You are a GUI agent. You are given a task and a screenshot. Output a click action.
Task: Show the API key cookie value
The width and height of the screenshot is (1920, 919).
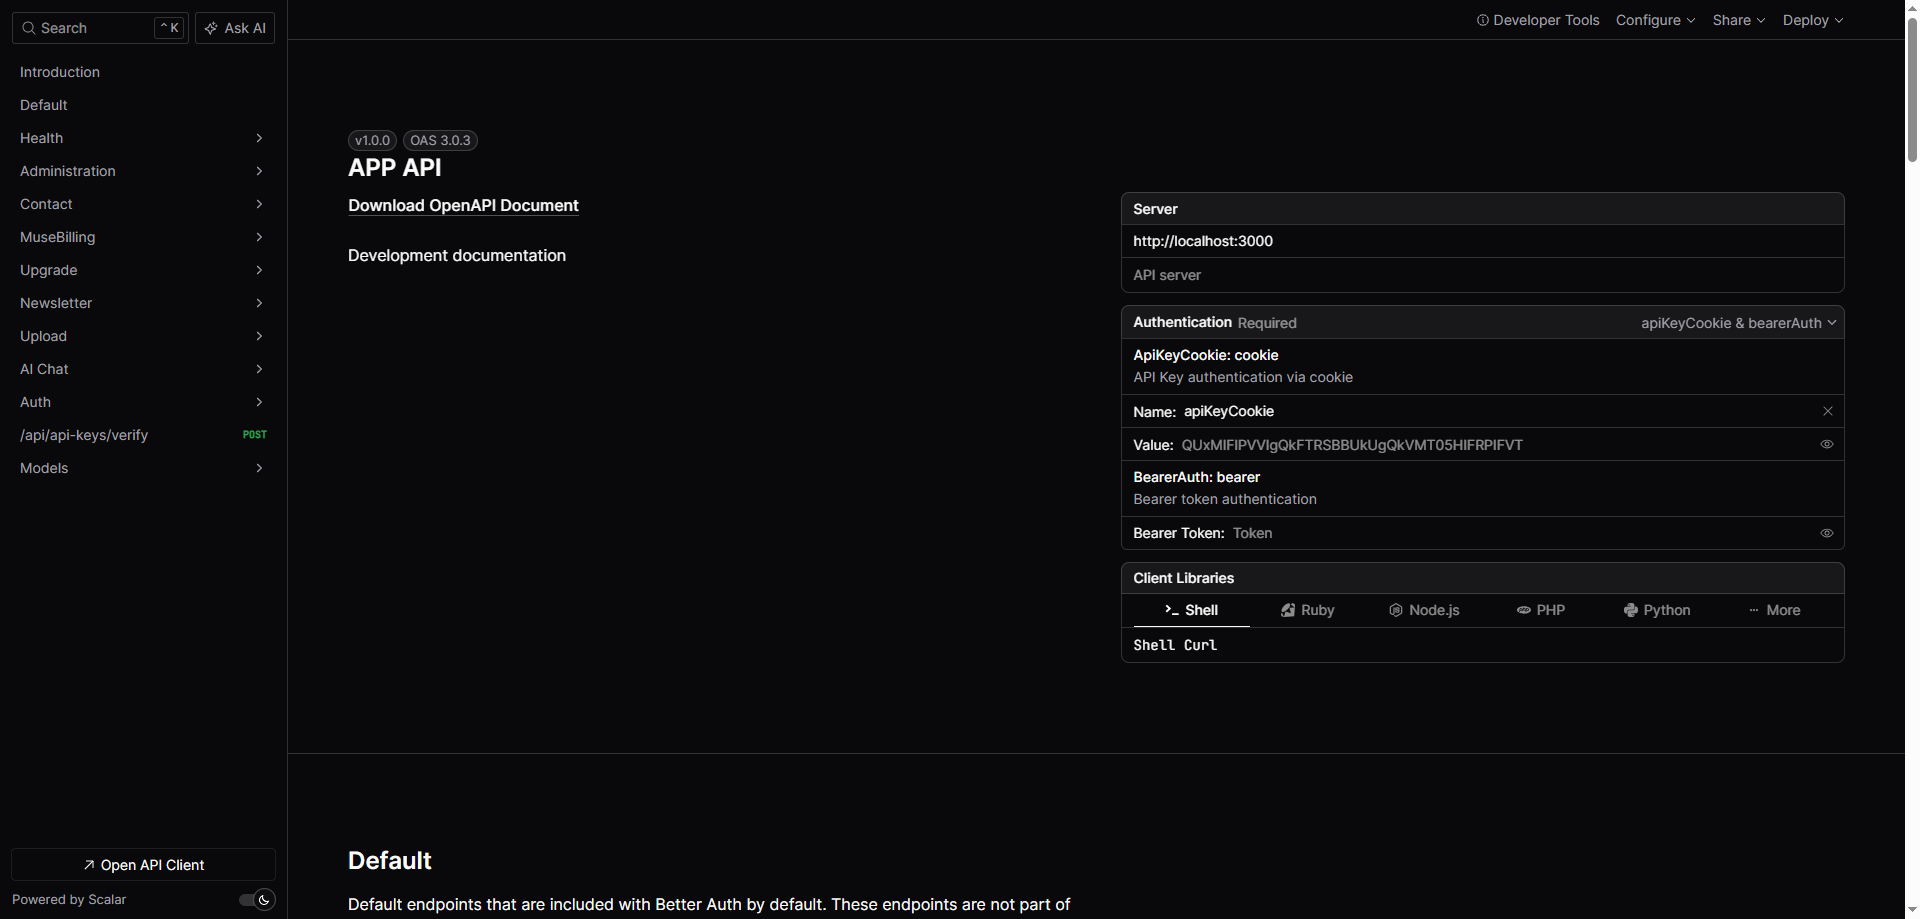(1826, 444)
